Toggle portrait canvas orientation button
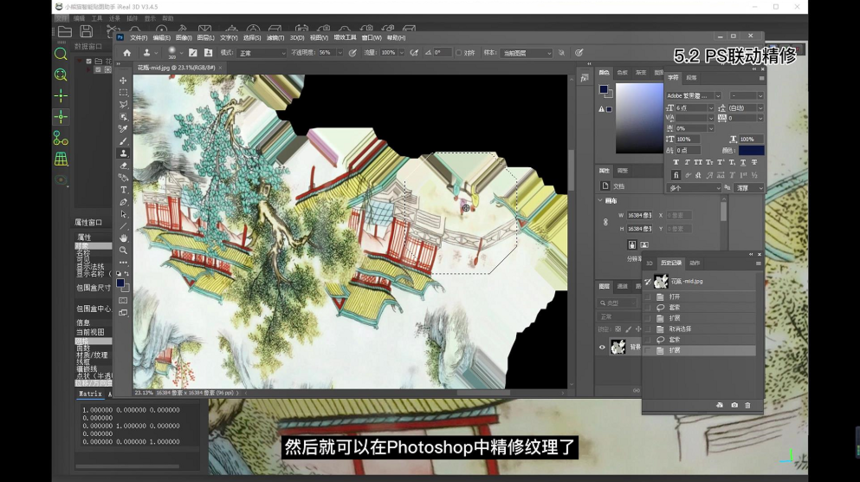 632,245
